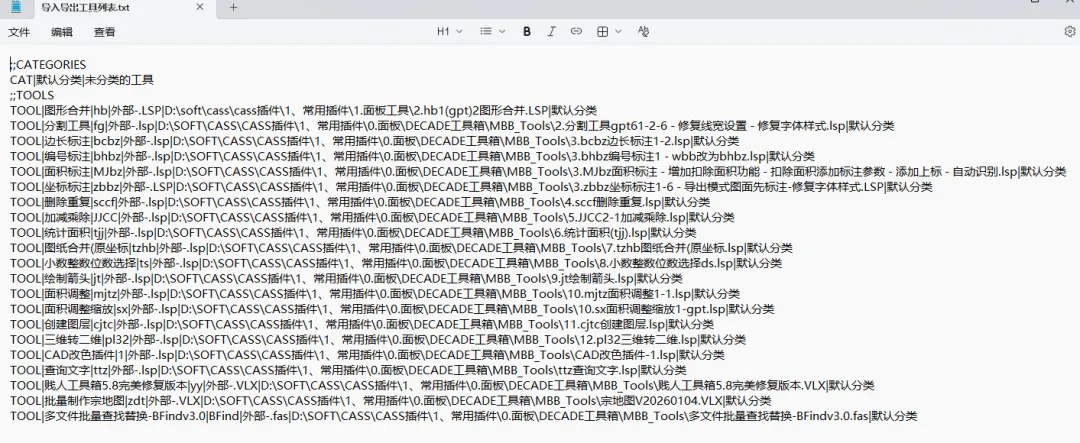Image resolution: width=1080 pixels, height=443 pixels.
Task: Open the 文件 menu
Action: click(19, 32)
